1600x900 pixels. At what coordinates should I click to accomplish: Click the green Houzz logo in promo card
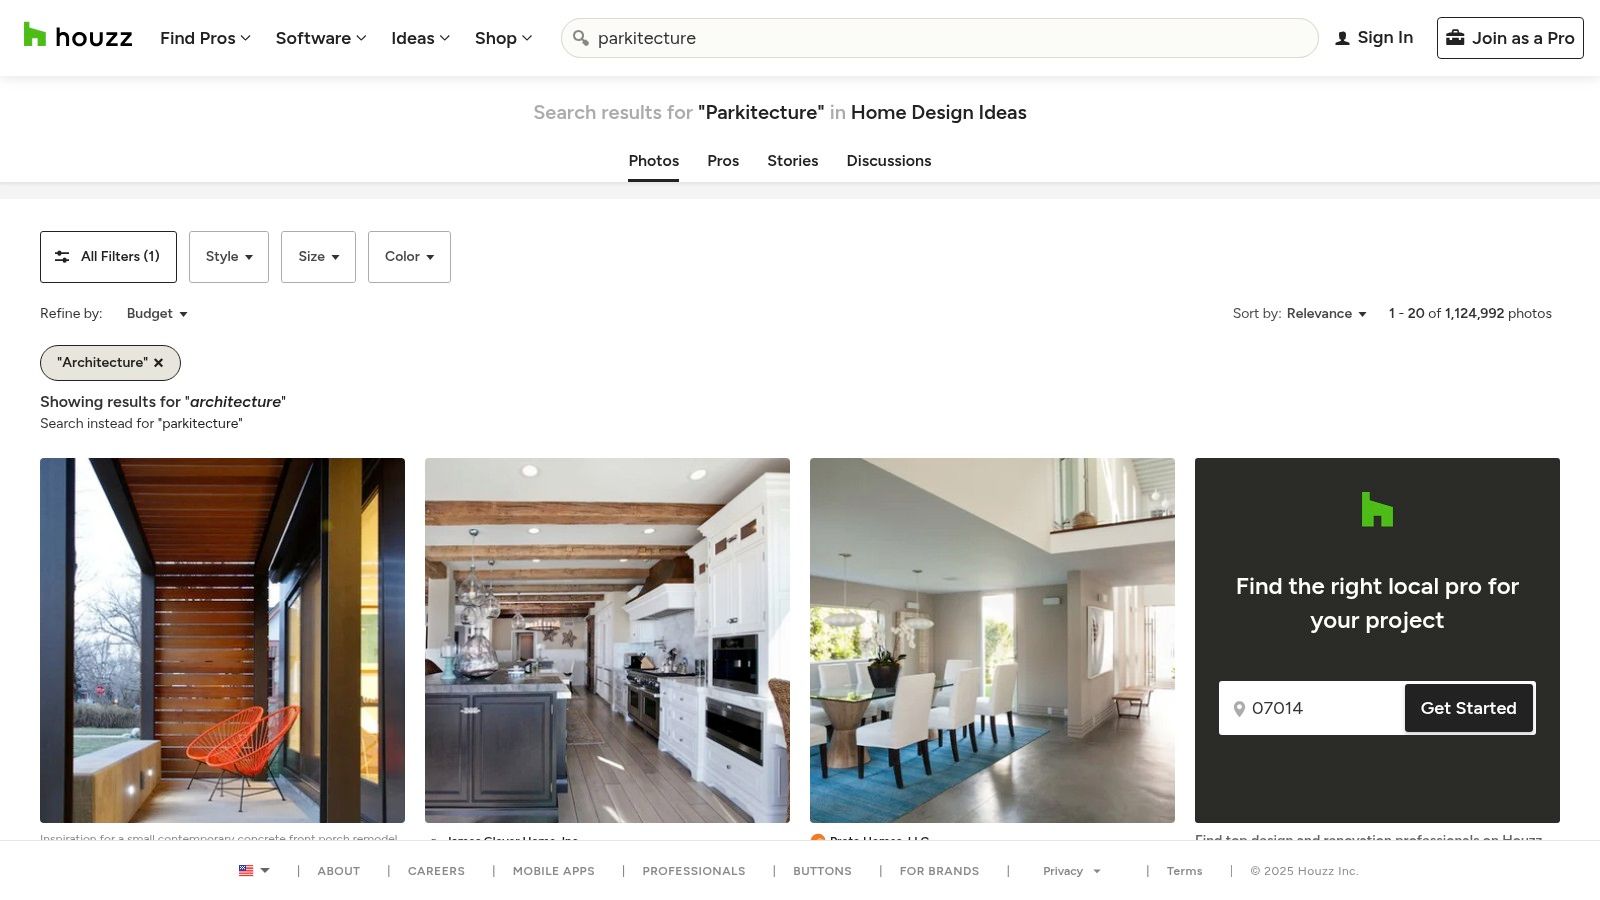1377,510
